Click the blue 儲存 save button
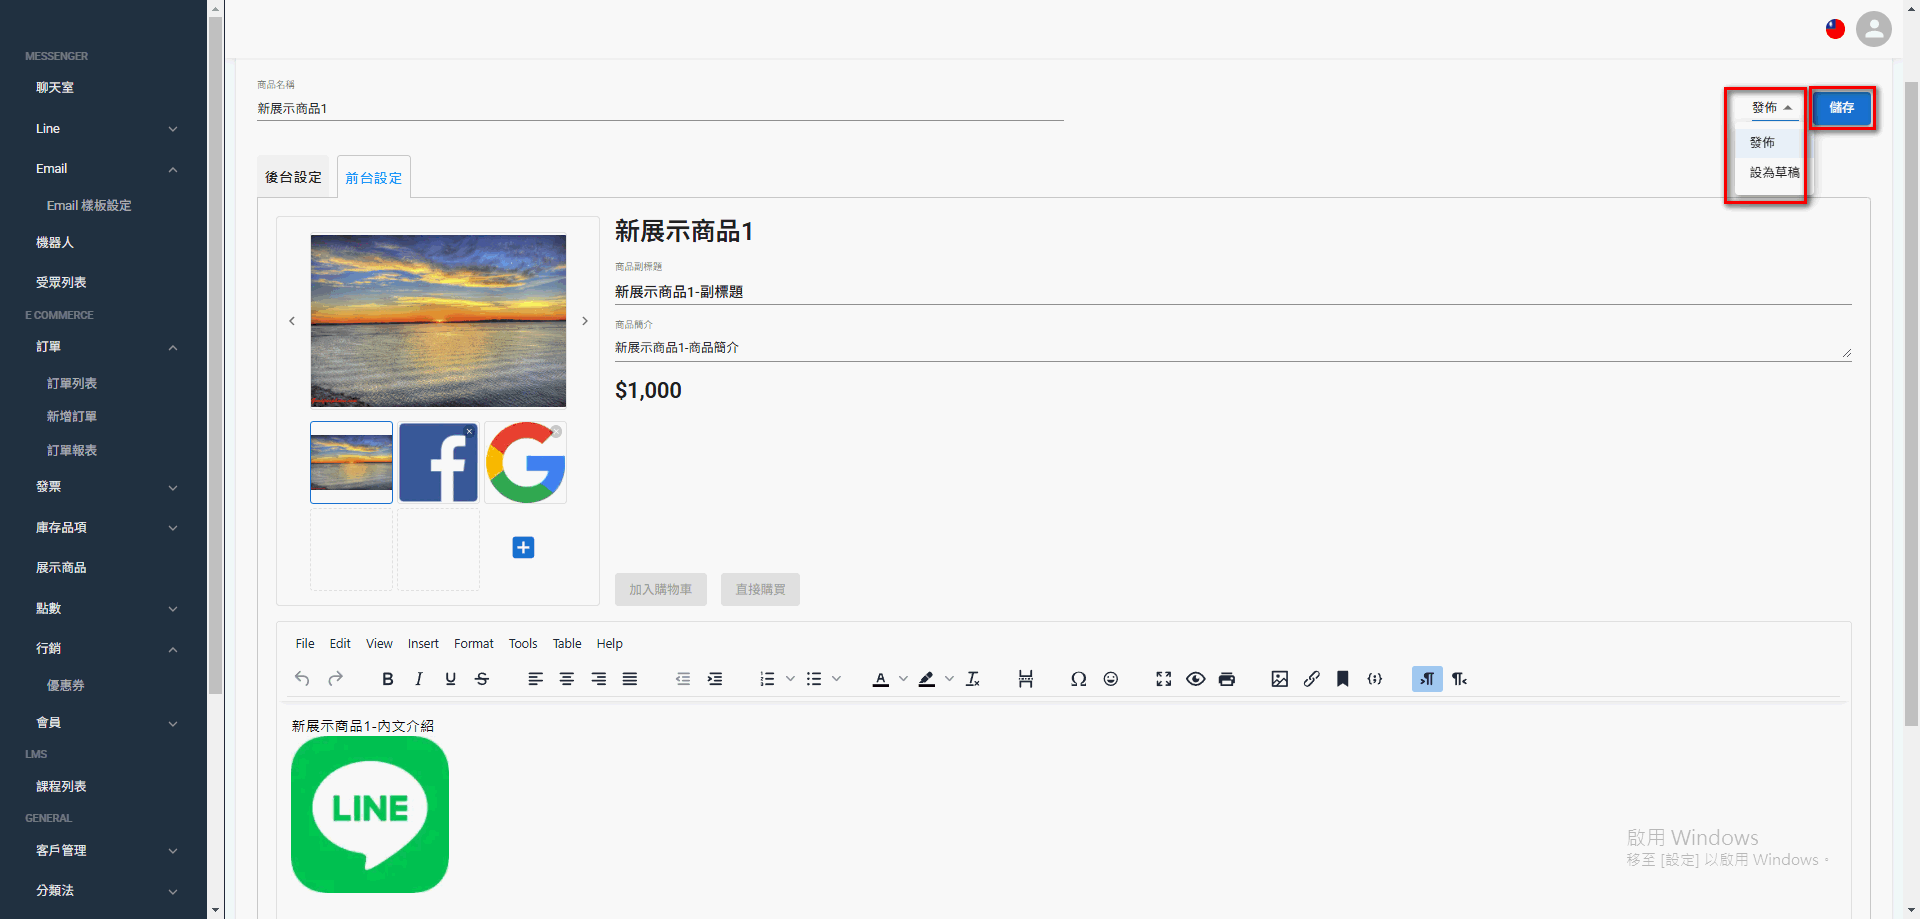This screenshot has height=919, width=1920. [x=1842, y=108]
